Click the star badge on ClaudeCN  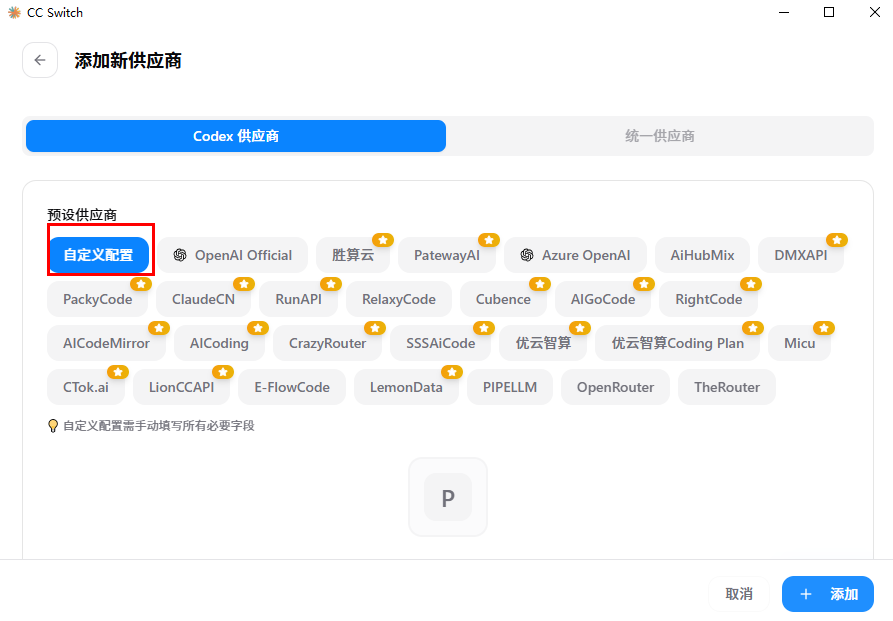click(x=244, y=284)
